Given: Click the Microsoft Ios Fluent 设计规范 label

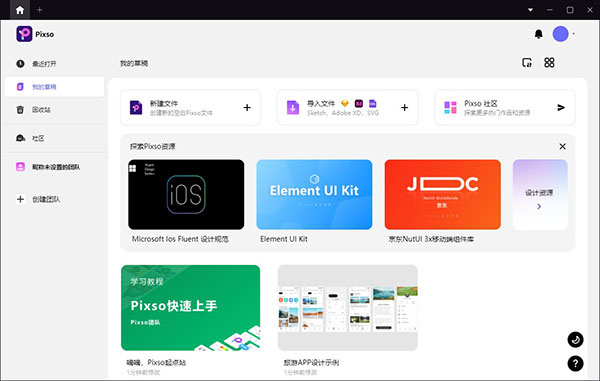Looking at the screenshot, I should (x=180, y=239).
